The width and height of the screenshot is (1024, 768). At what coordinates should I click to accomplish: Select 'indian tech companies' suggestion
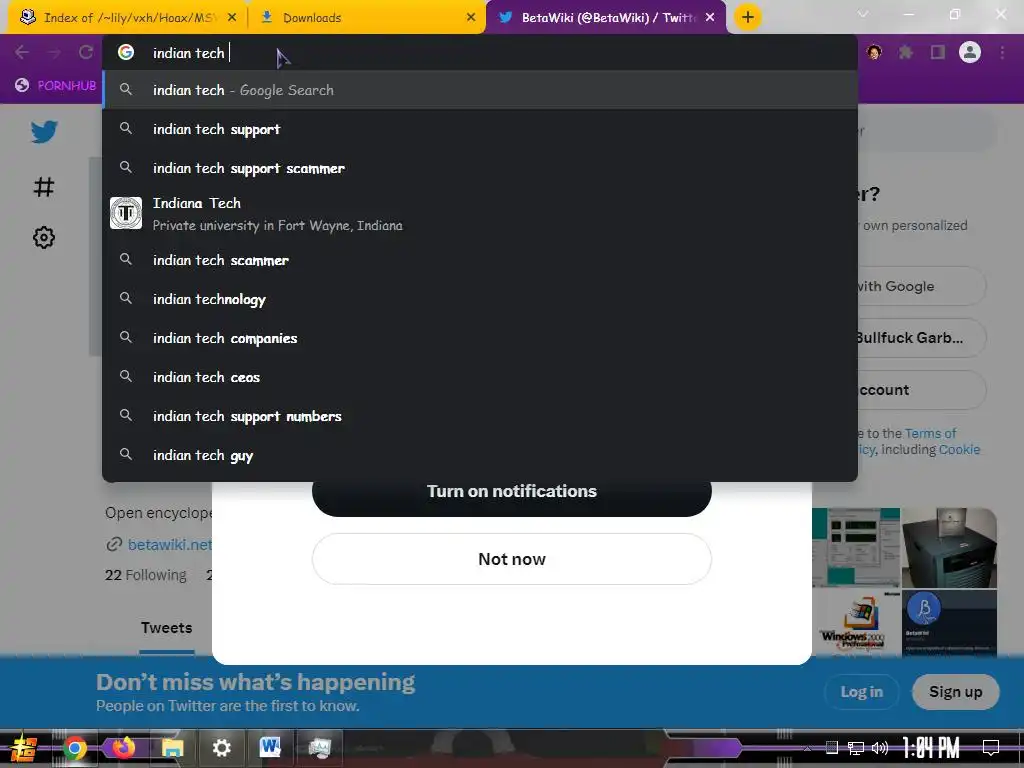(479, 338)
